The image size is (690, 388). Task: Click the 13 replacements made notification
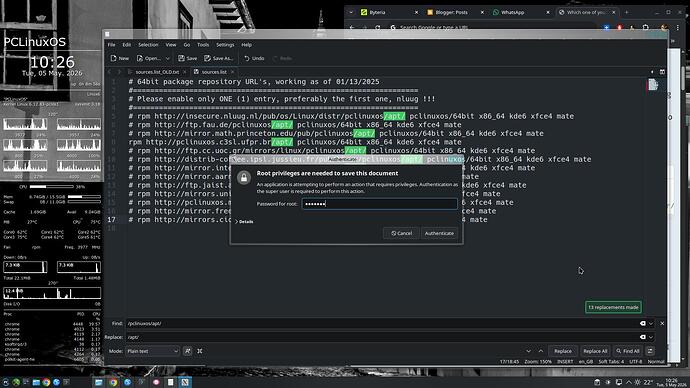click(x=613, y=307)
